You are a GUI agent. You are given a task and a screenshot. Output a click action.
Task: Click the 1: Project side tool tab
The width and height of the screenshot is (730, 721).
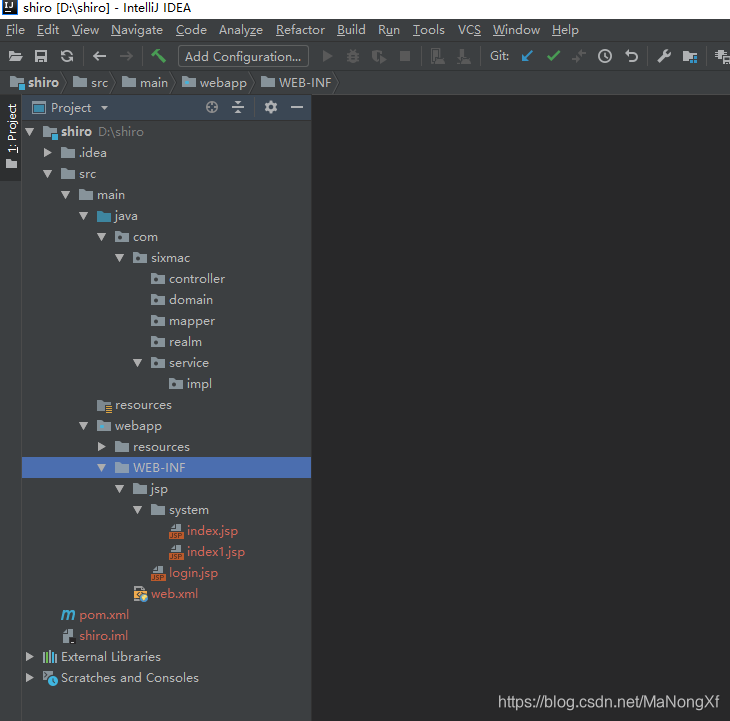[12, 135]
